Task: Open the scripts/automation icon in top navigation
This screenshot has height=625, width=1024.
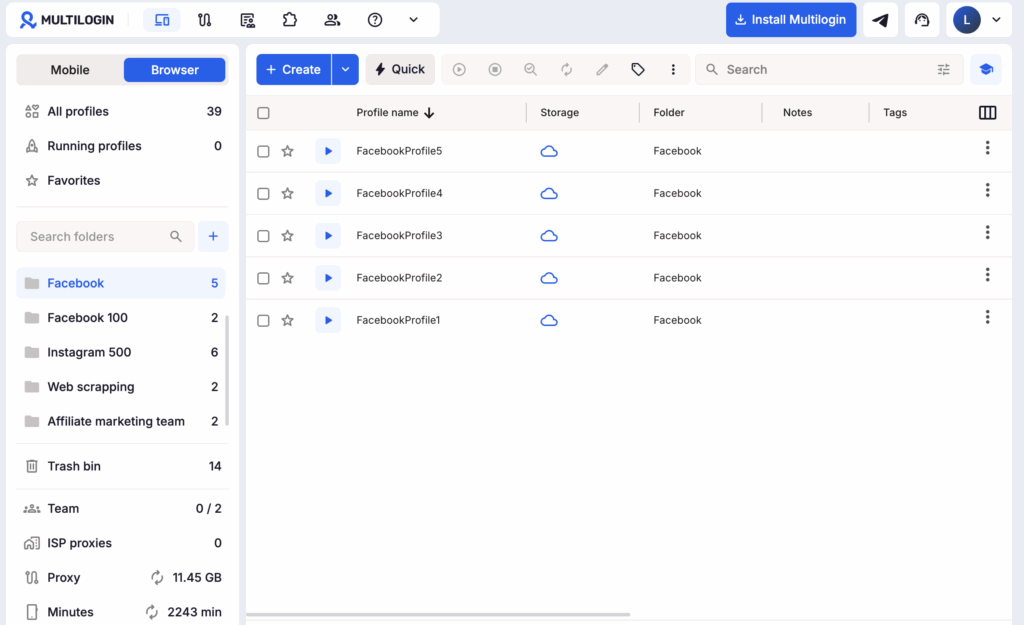Action: click(x=248, y=20)
